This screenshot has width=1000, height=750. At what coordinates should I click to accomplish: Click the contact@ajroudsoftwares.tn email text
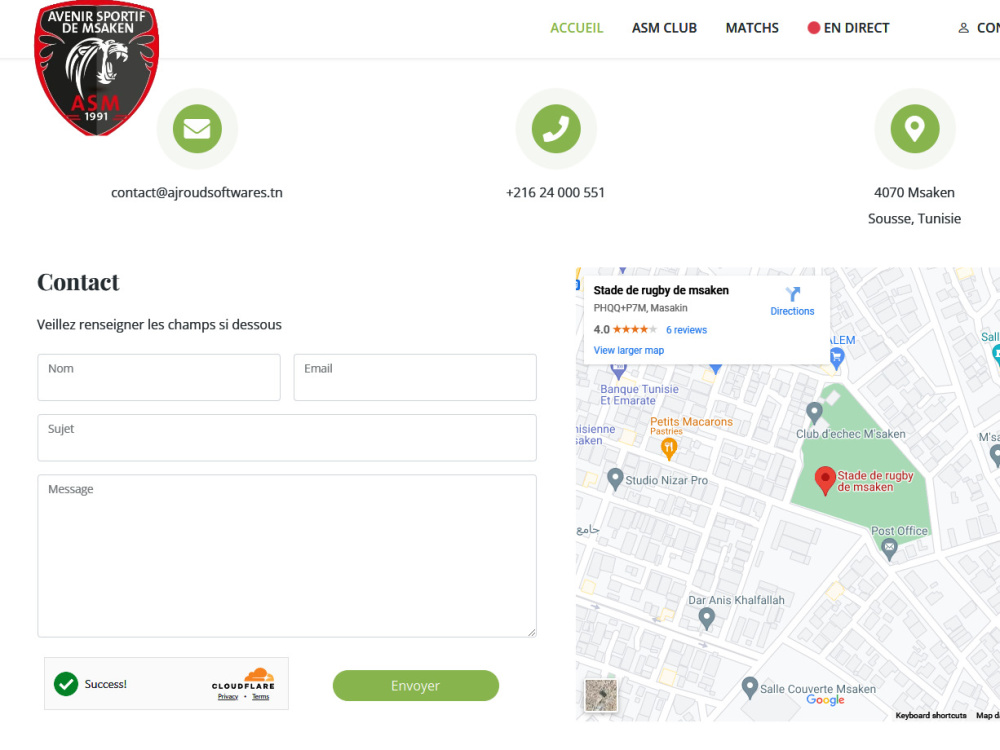pyautogui.click(x=196, y=193)
